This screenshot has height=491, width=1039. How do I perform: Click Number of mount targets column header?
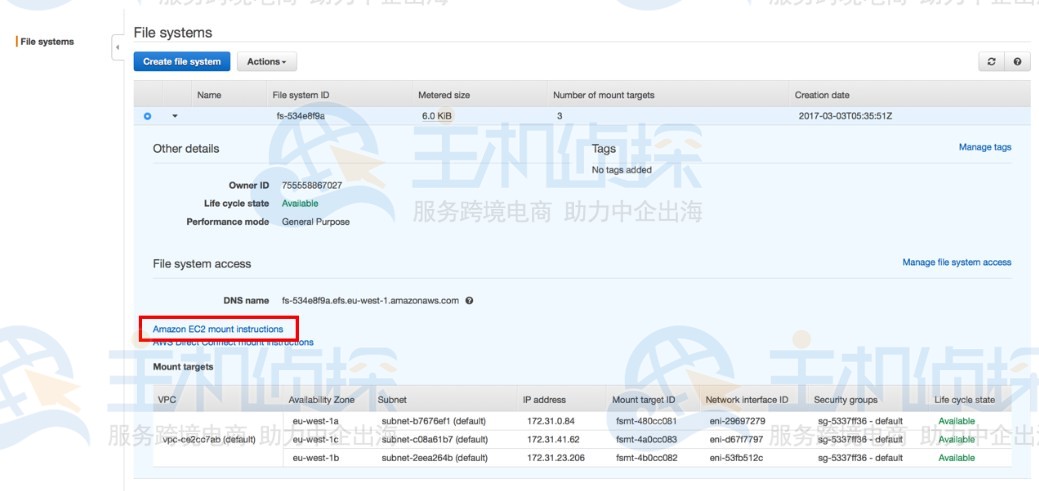tap(604, 95)
